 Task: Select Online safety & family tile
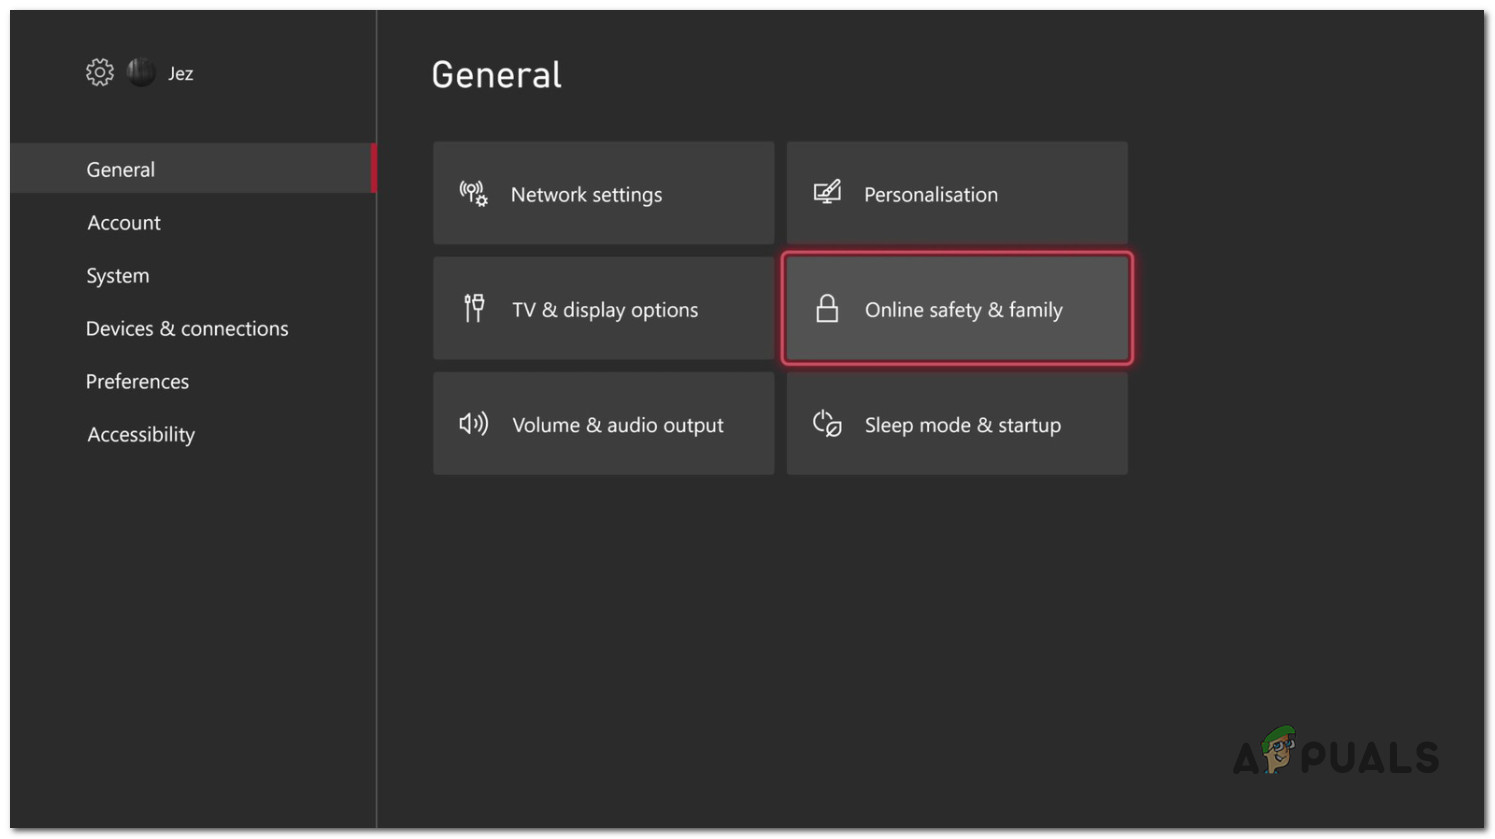click(957, 308)
